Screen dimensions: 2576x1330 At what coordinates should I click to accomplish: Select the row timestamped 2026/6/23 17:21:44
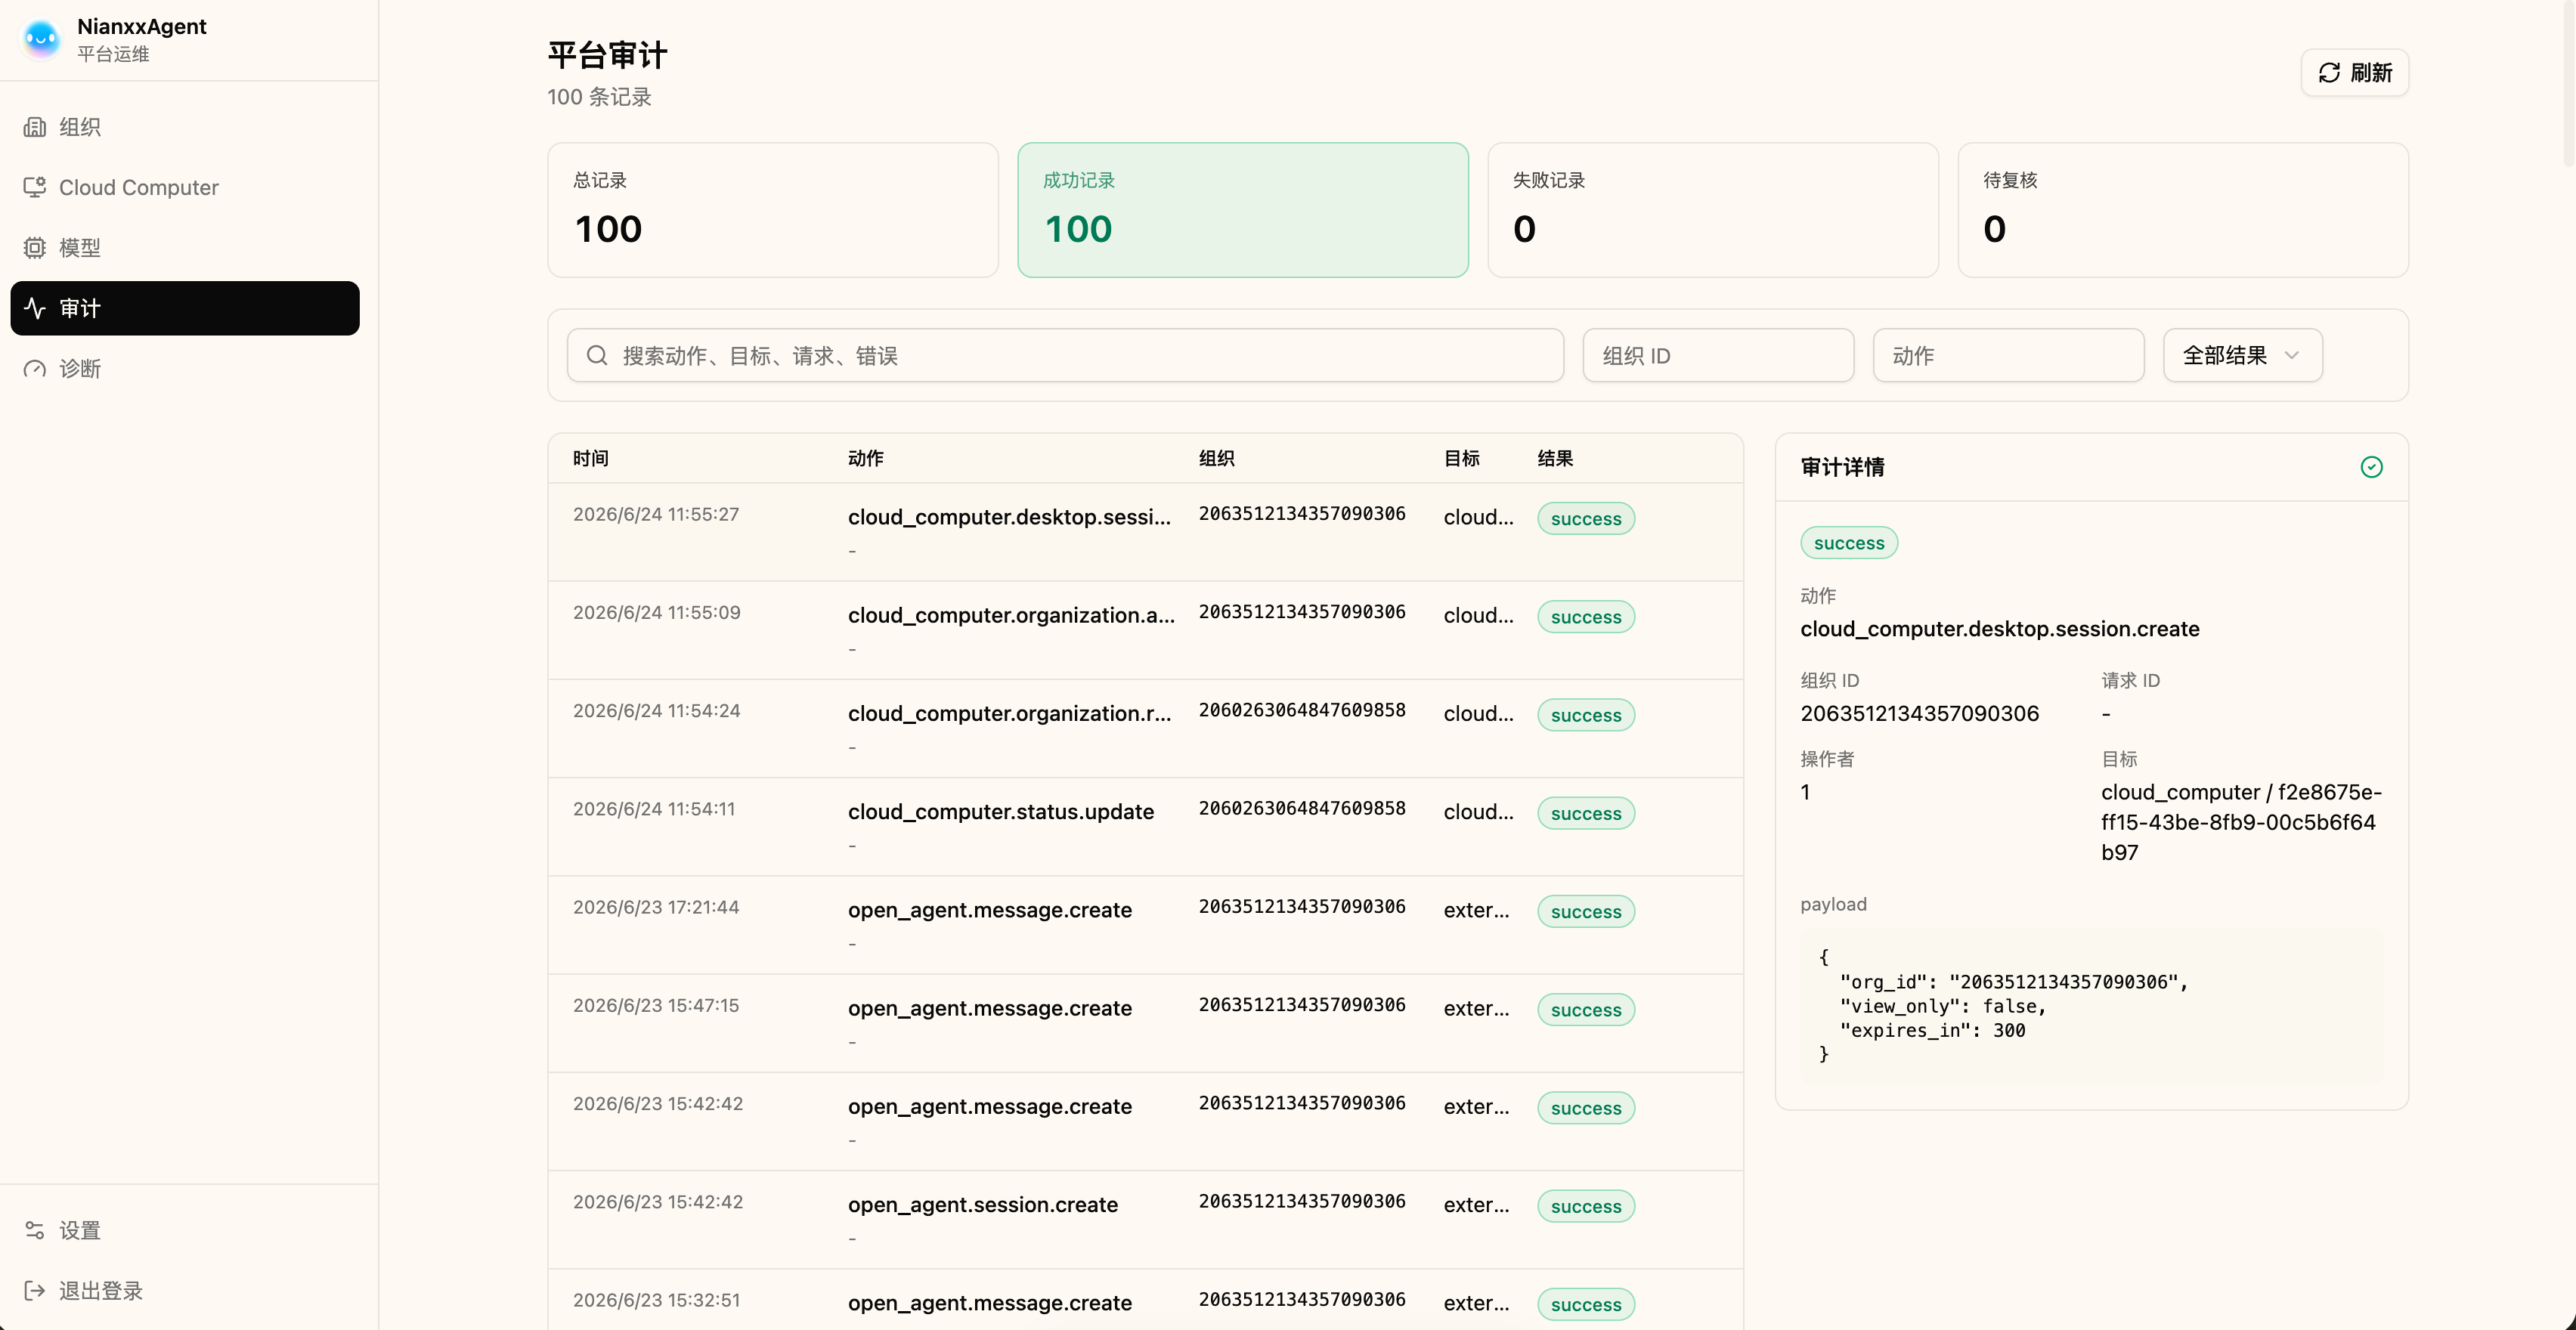[x=1145, y=925]
